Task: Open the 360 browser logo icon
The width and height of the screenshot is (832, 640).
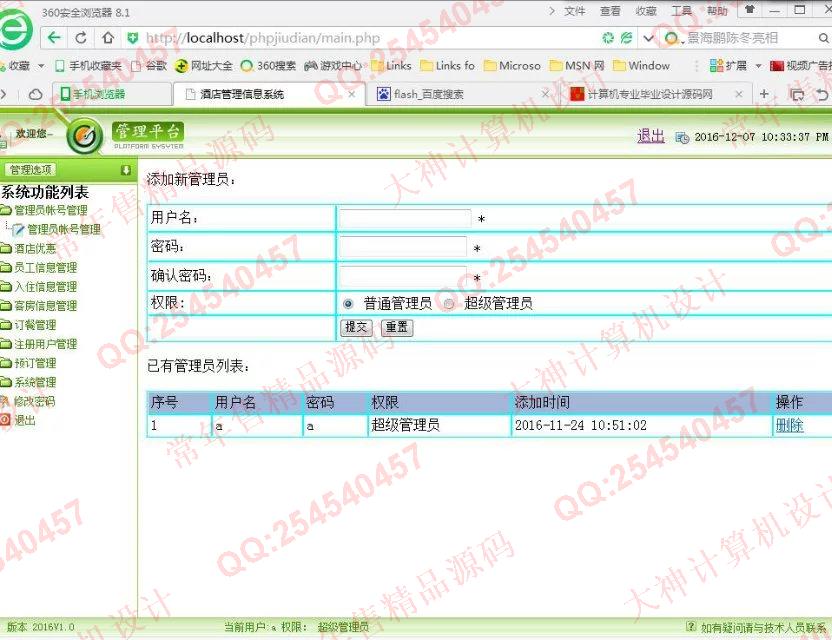Action: click(x=15, y=29)
